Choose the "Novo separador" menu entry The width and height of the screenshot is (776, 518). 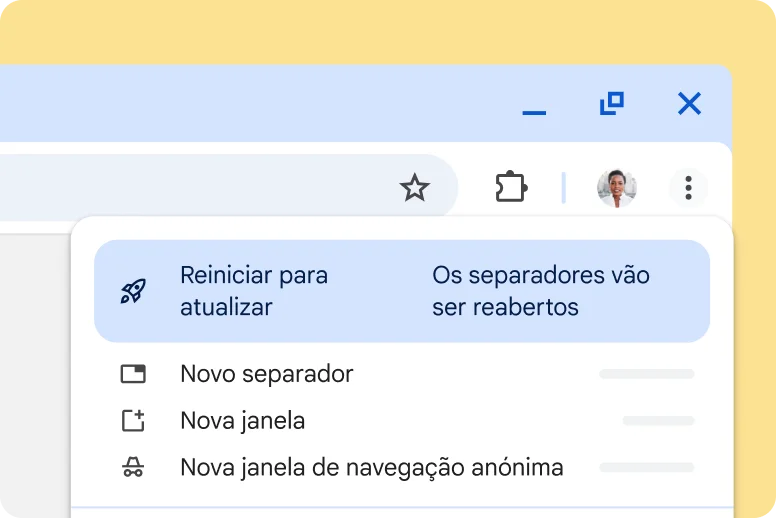pos(267,374)
